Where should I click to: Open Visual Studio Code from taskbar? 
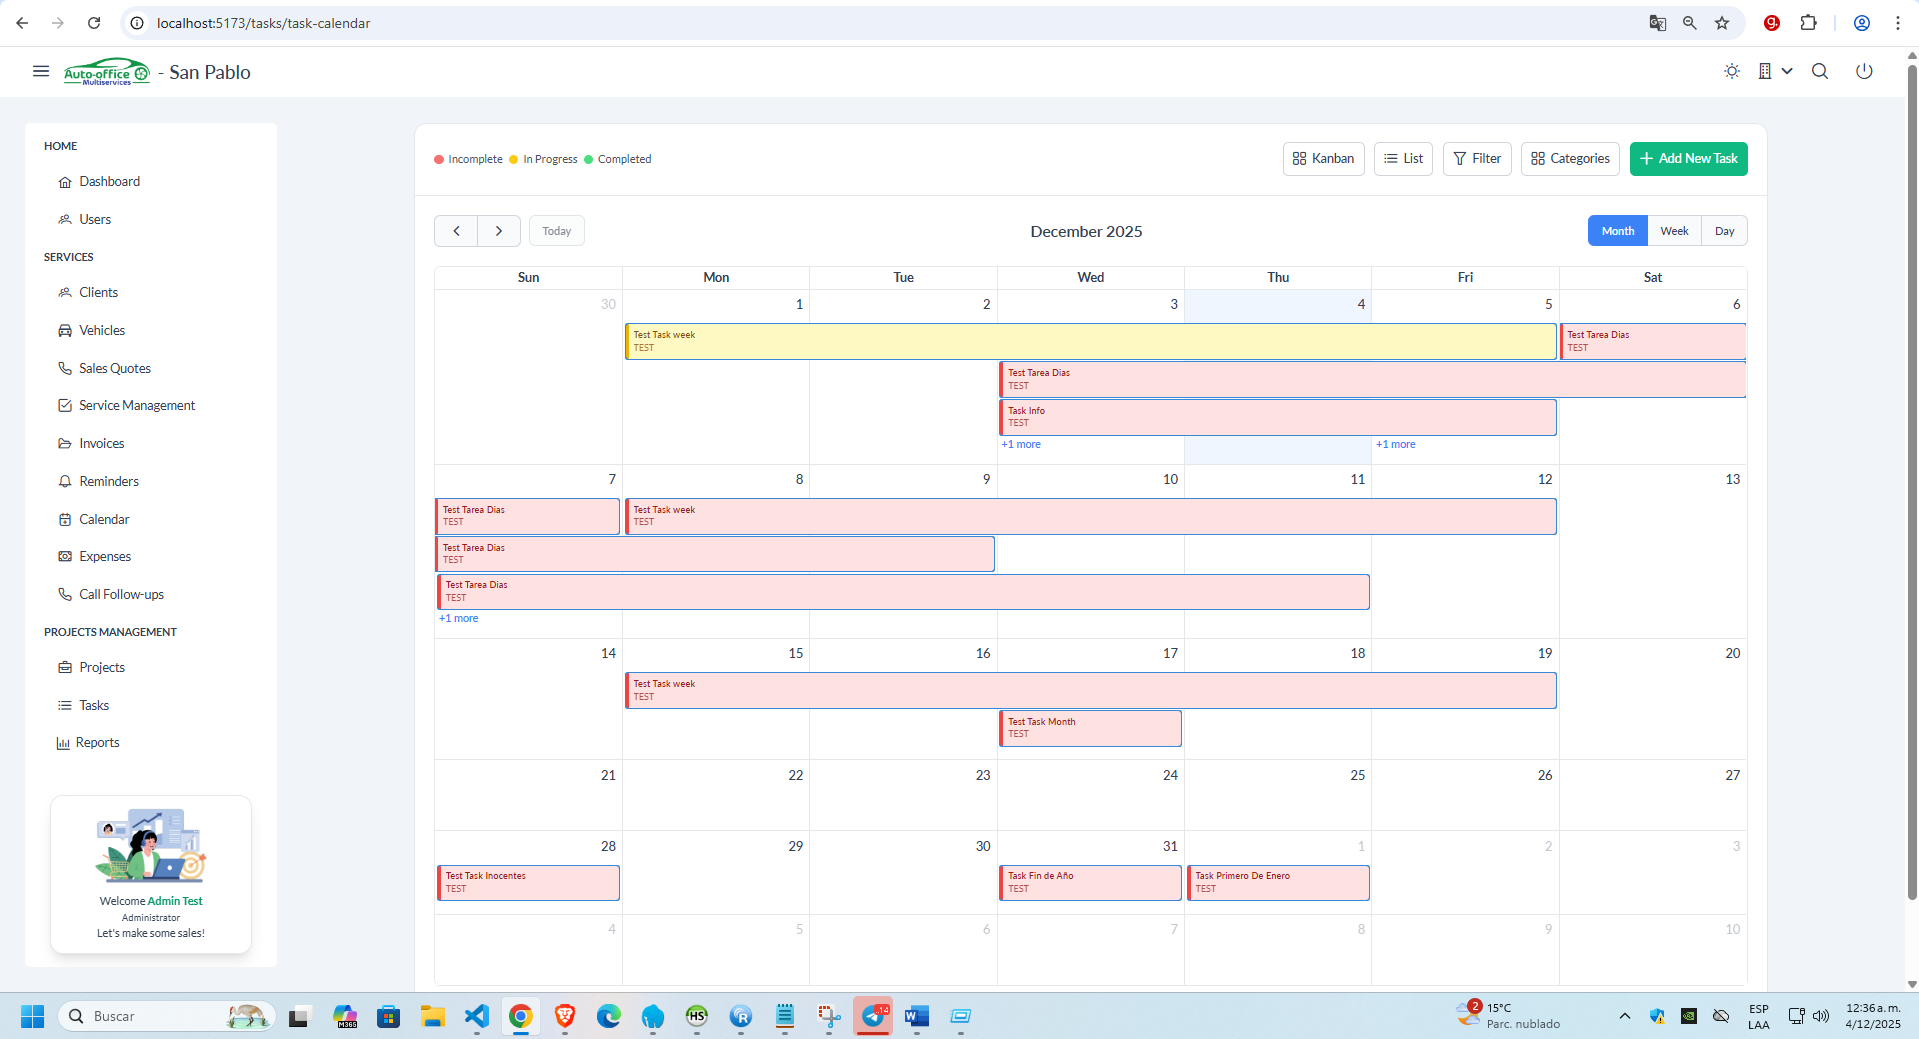point(477,1016)
